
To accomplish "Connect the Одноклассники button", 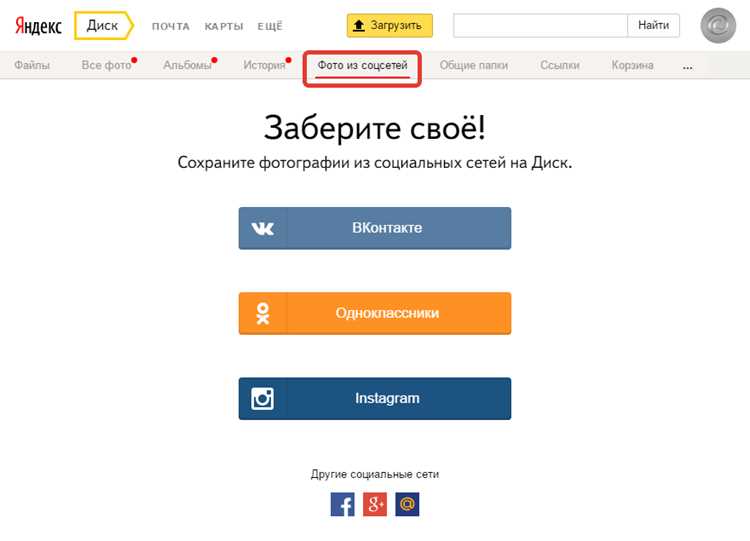I will click(x=375, y=313).
